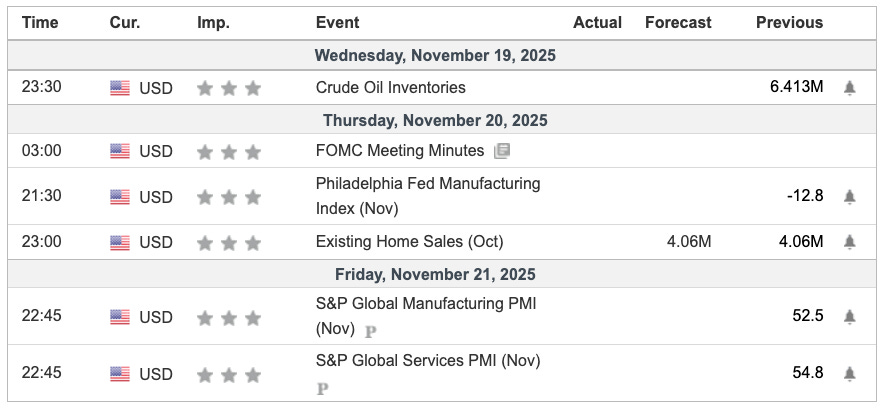Click importance stars for FOMC Meeting Minutes
Screen dimensions: 886x414
click(229, 152)
